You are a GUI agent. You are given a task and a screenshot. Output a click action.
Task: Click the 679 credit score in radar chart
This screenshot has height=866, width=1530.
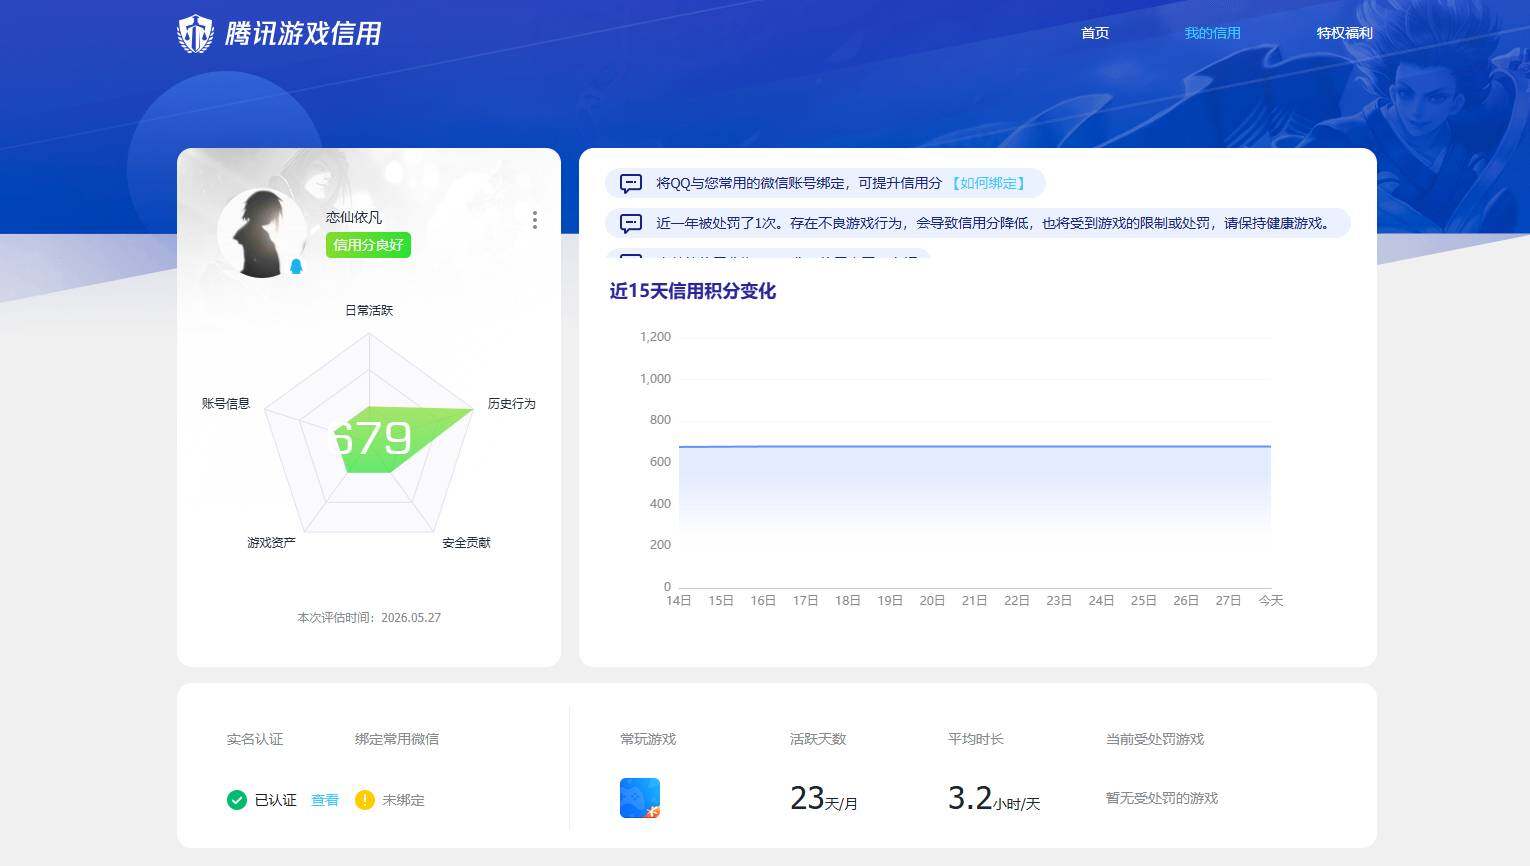pos(371,438)
